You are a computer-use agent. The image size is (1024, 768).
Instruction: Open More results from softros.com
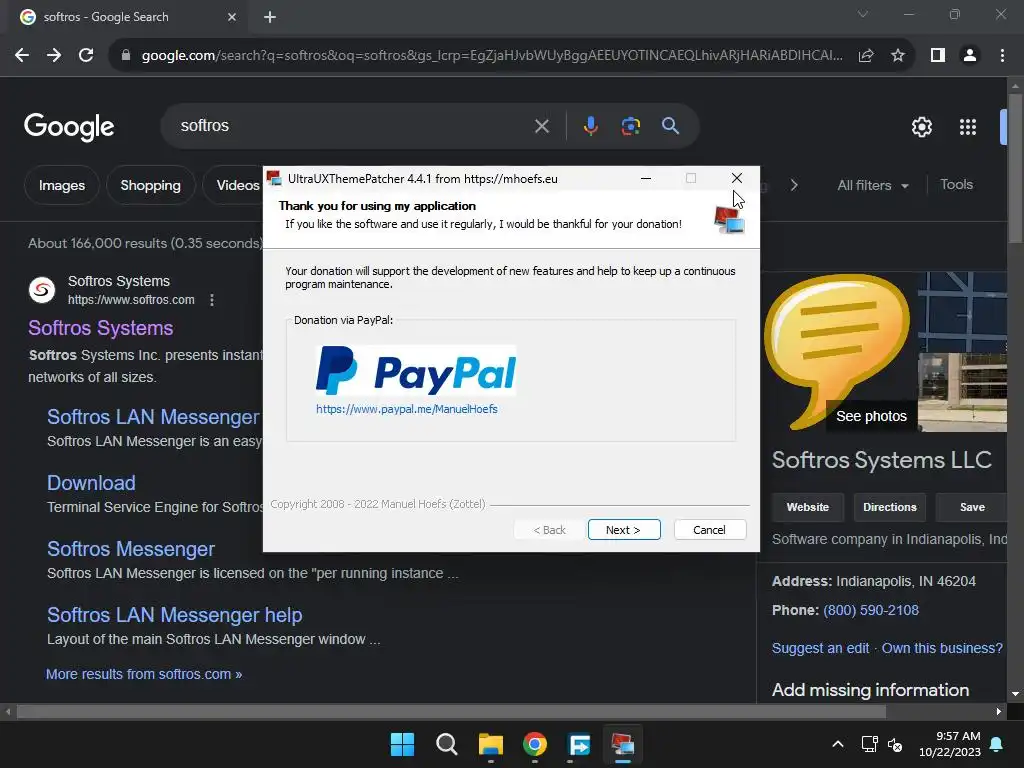click(x=144, y=674)
